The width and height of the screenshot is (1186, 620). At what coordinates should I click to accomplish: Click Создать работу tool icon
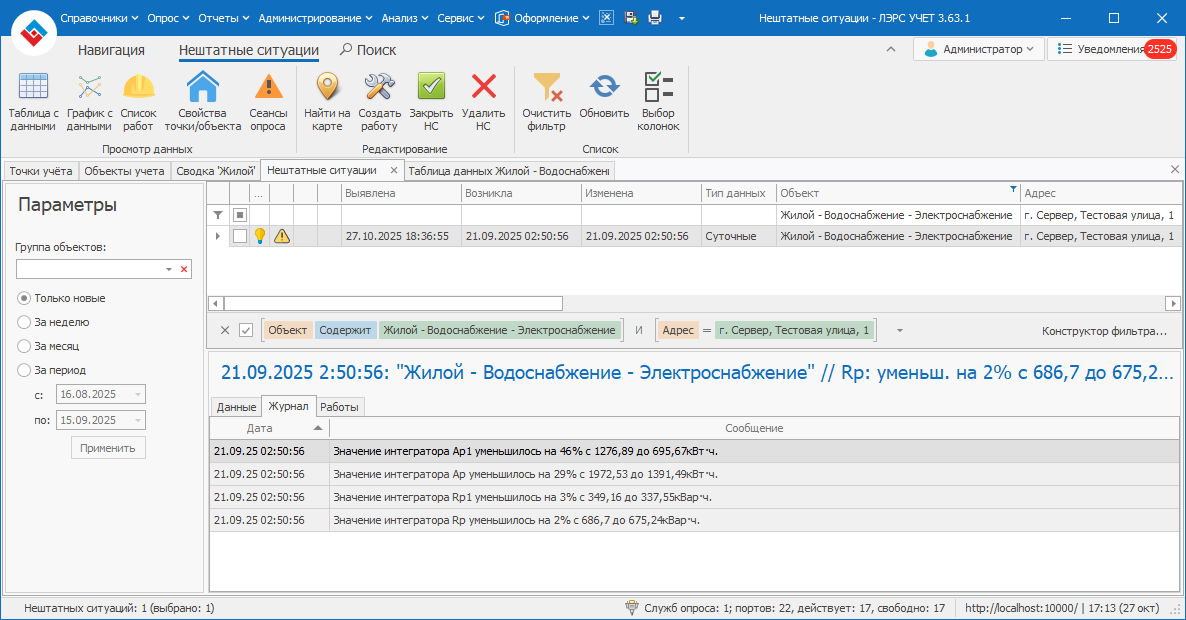point(379,102)
